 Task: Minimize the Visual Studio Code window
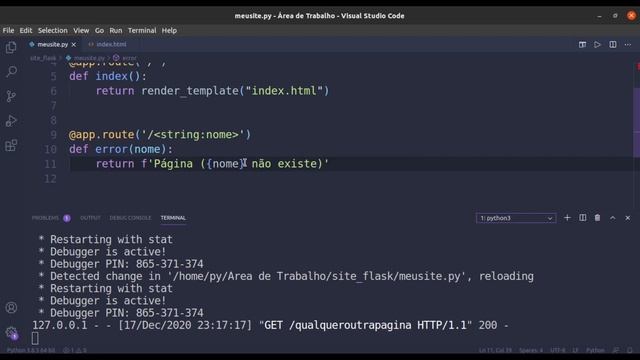(x=599, y=16)
